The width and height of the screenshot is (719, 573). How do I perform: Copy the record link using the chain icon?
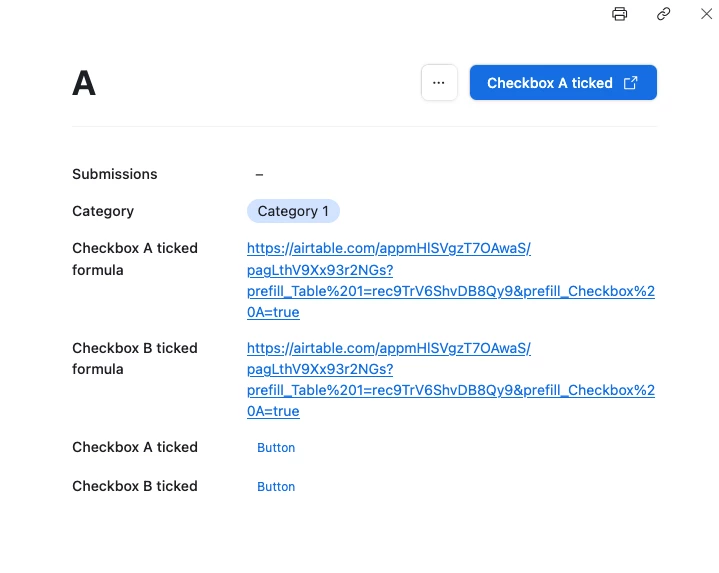tap(663, 14)
